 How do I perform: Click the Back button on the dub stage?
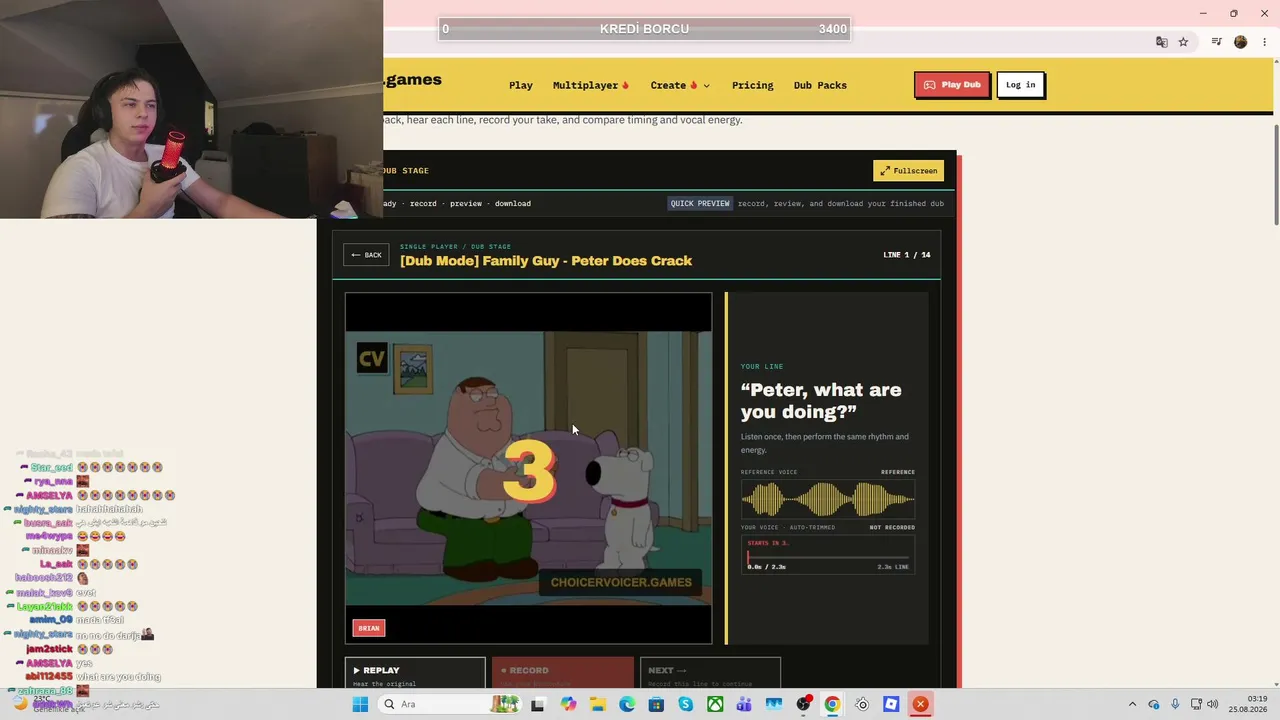click(366, 255)
